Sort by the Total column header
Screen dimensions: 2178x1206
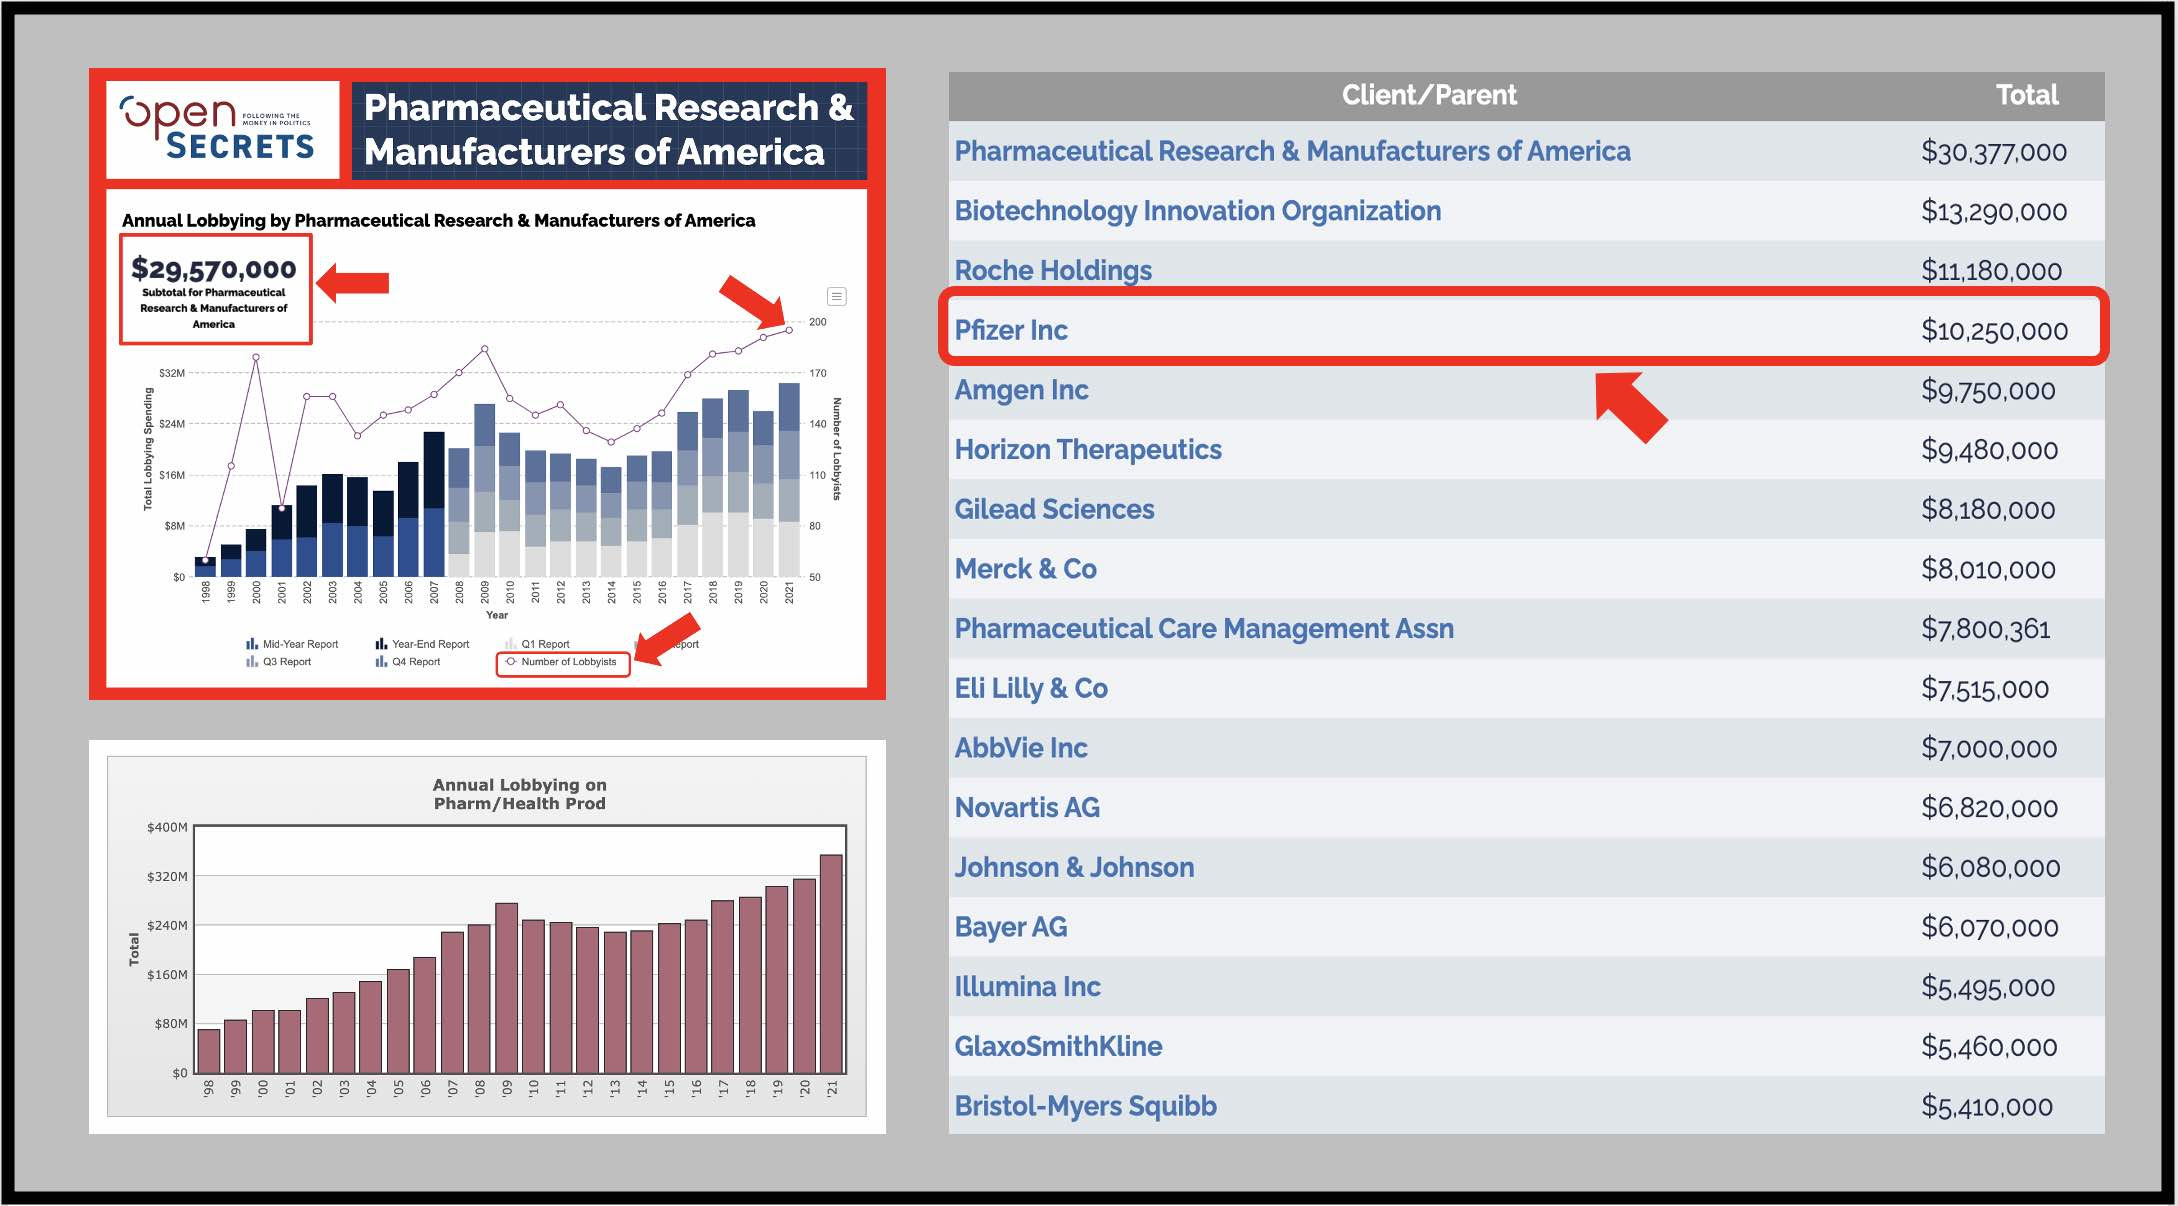2026,95
